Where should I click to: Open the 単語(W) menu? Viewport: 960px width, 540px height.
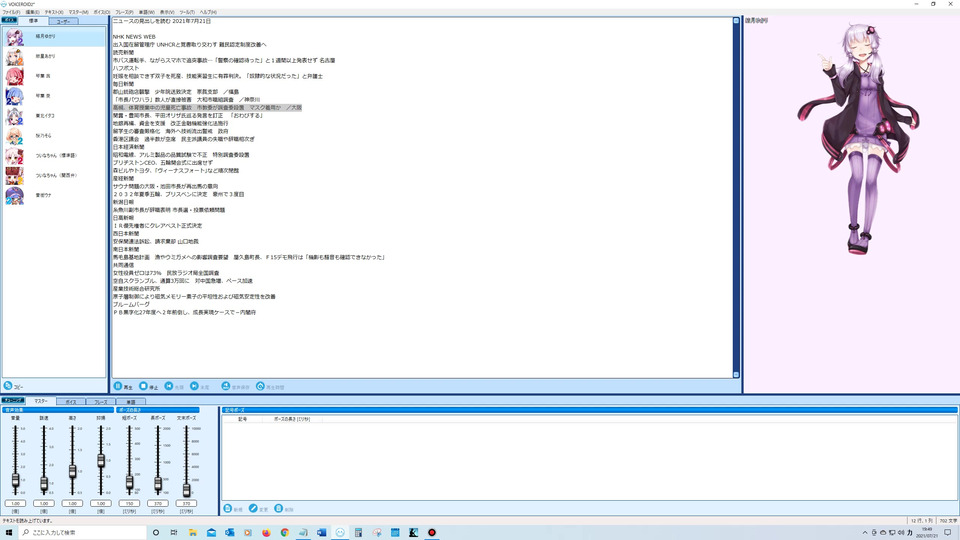click(146, 12)
